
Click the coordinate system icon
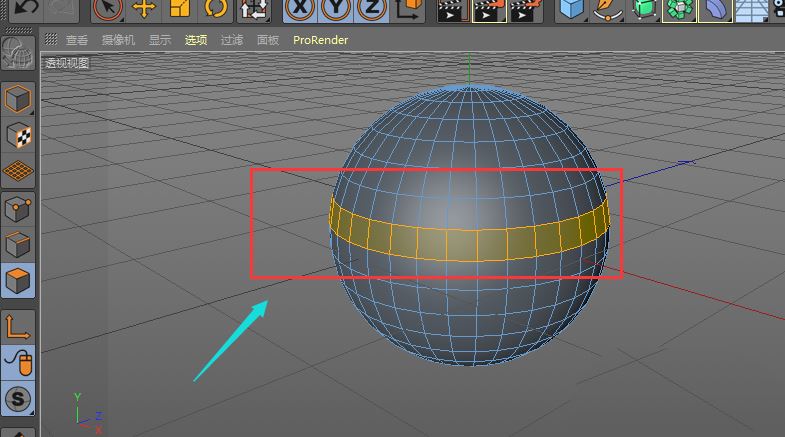407,9
